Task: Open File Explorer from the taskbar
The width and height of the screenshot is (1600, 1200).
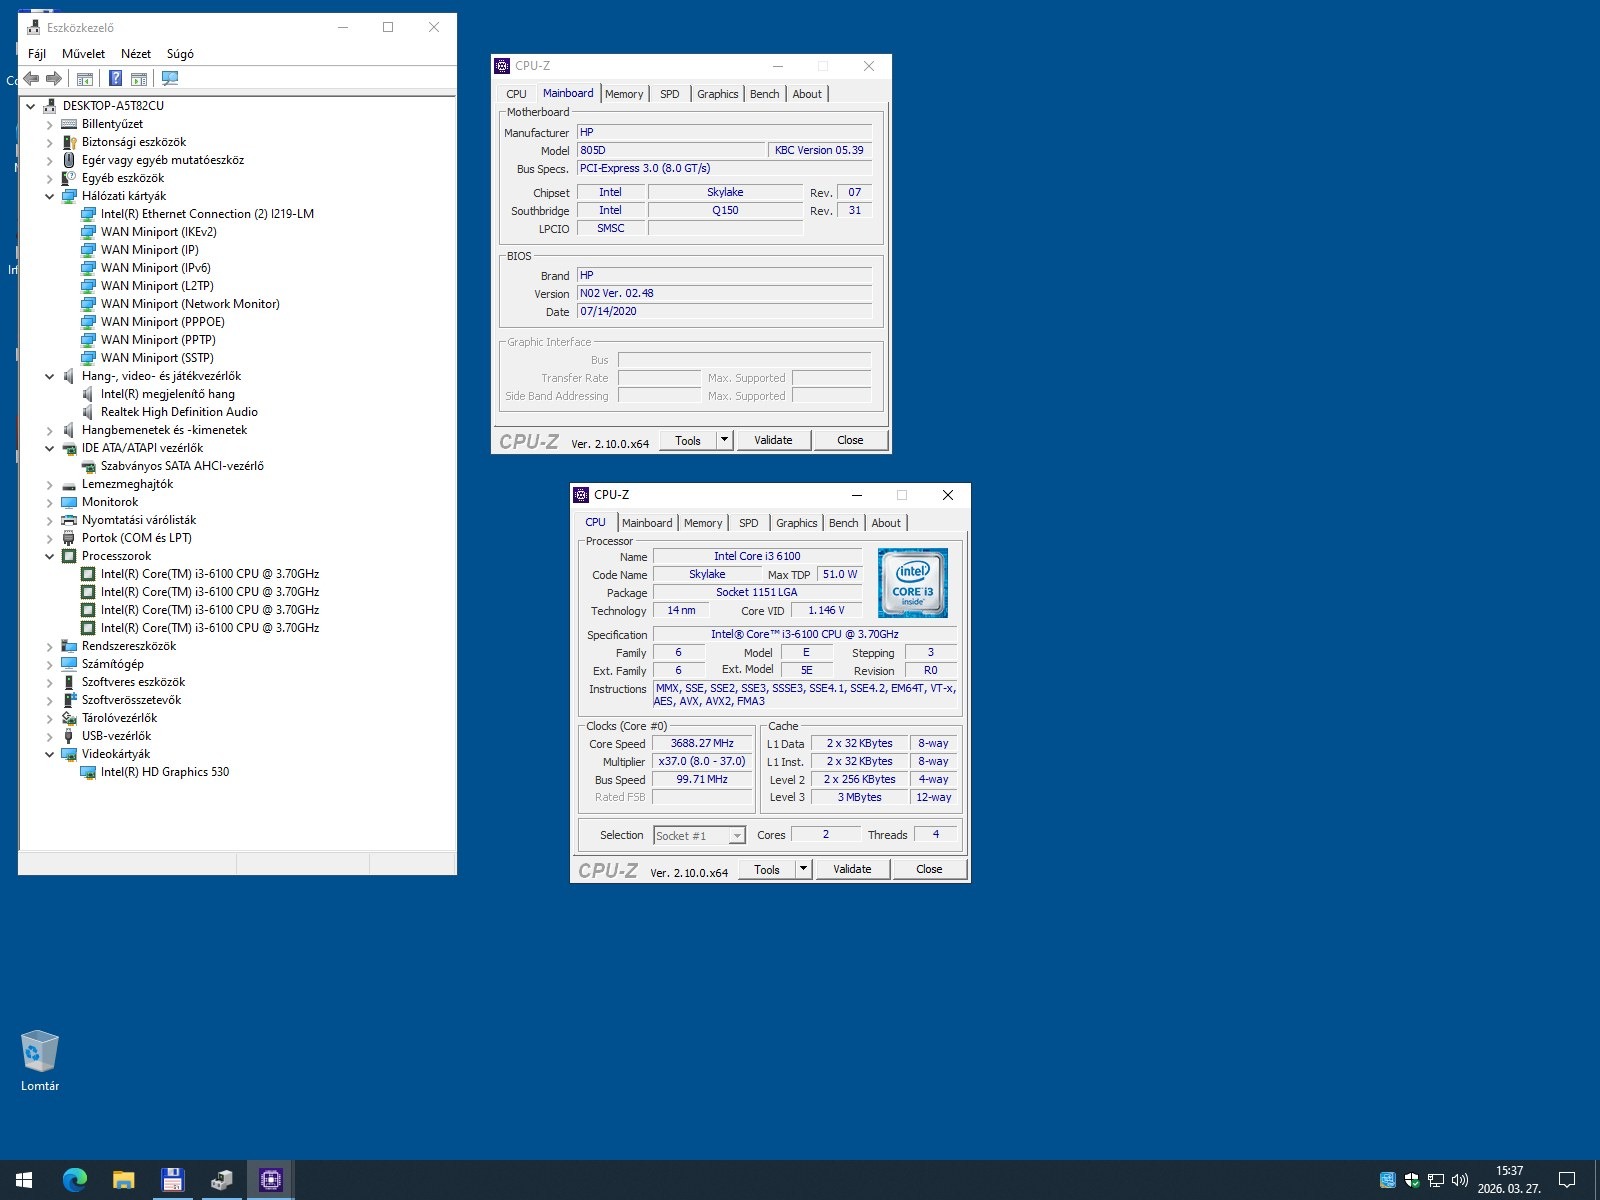Action: [x=123, y=1180]
